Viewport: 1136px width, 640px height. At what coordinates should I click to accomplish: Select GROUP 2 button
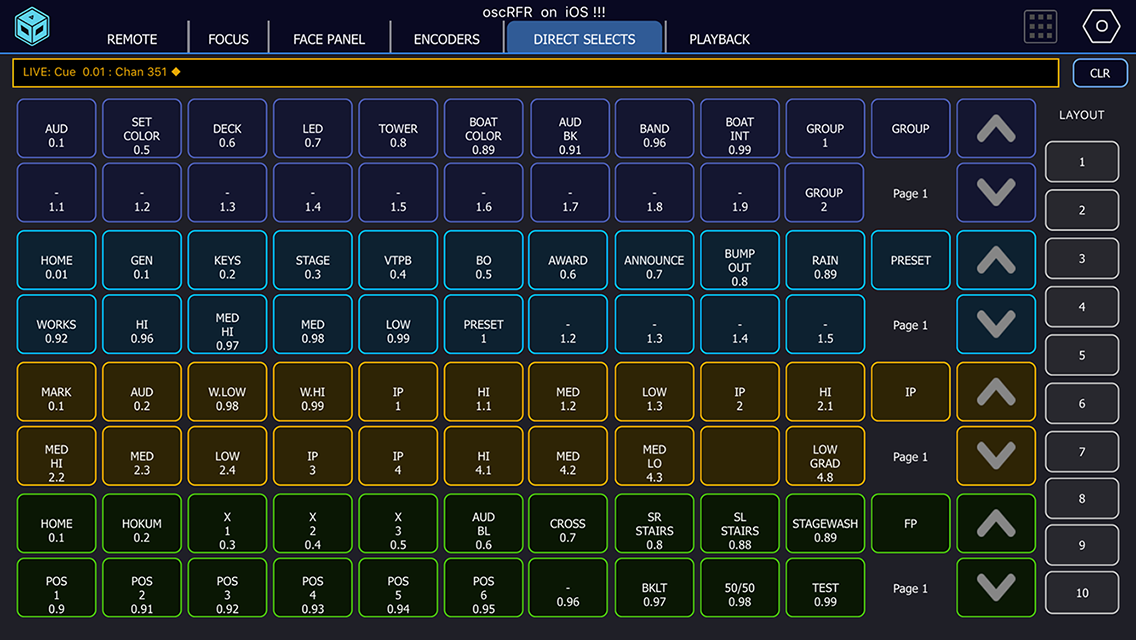click(x=824, y=192)
